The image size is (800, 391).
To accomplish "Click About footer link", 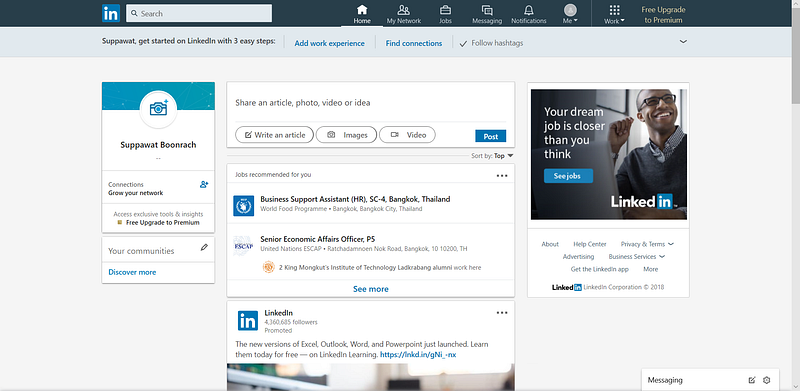I will pyautogui.click(x=550, y=244).
